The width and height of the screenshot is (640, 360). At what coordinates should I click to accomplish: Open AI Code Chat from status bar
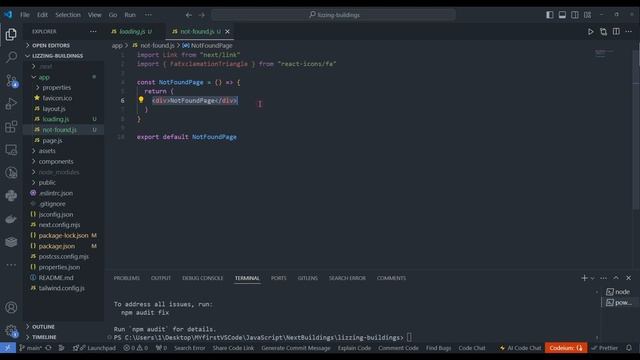[x=520, y=348]
